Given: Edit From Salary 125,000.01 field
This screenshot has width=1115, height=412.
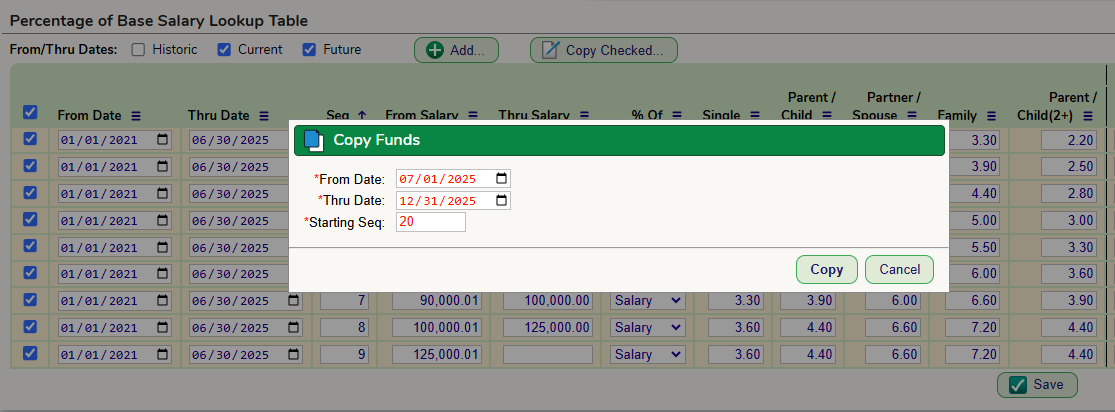Looking at the screenshot, I should [437, 354].
